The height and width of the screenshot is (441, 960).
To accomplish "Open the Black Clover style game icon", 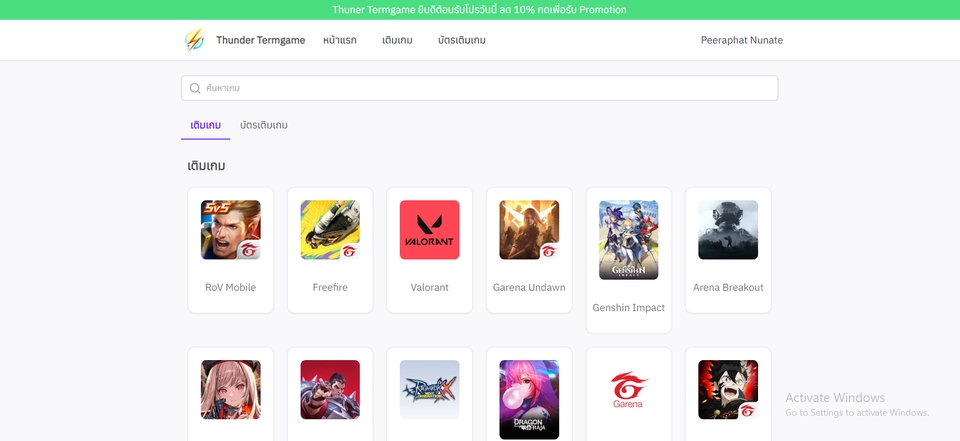I will (x=728, y=390).
